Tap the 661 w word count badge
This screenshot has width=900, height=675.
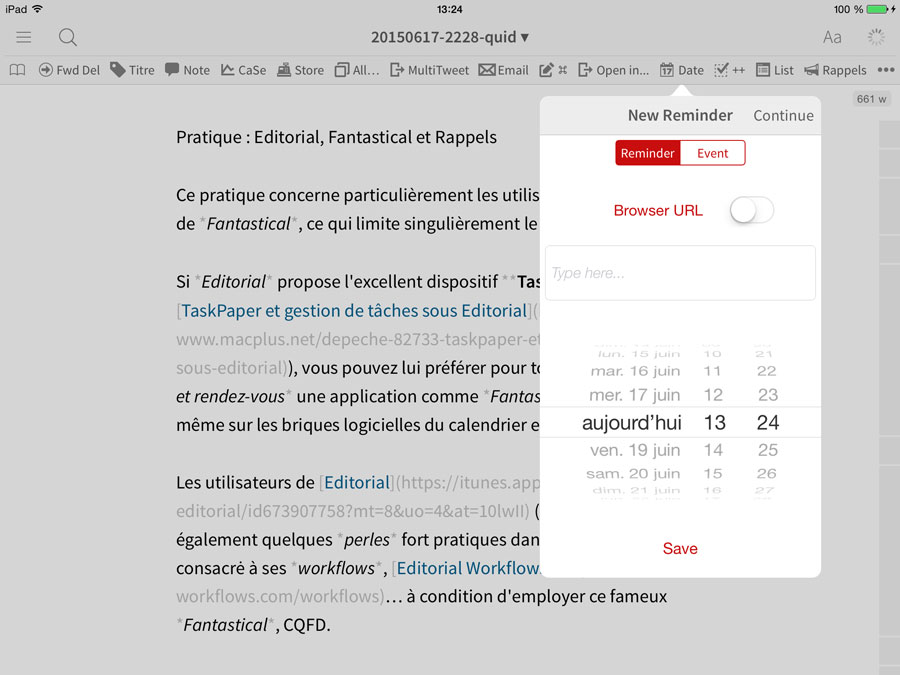point(871,99)
